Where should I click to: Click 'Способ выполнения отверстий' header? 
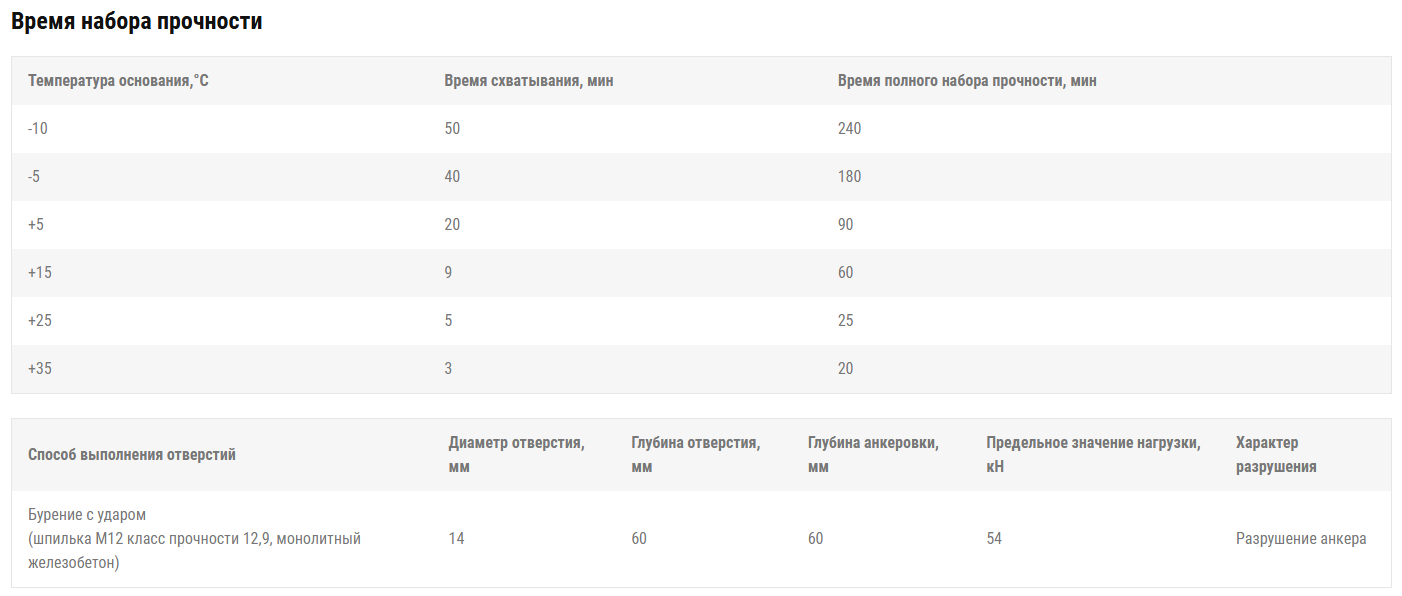(x=132, y=455)
